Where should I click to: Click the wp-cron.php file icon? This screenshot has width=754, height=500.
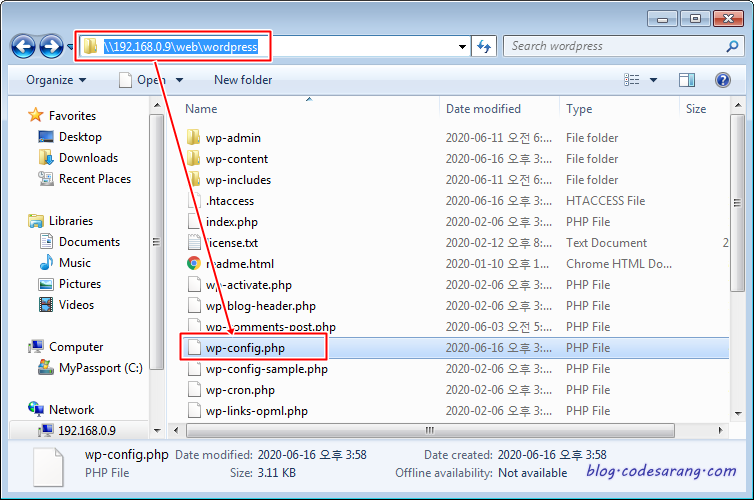pos(194,390)
